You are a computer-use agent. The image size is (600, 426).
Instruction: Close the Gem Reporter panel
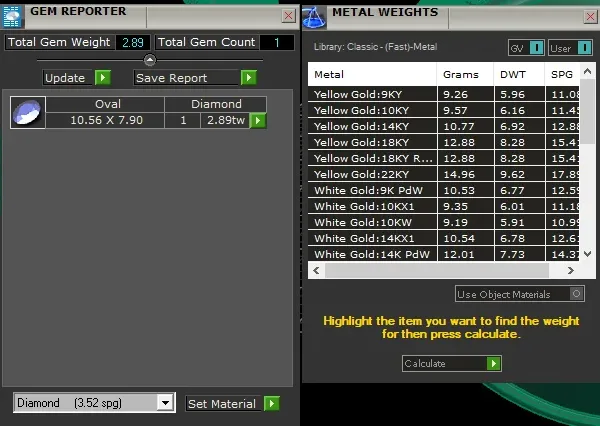click(289, 16)
